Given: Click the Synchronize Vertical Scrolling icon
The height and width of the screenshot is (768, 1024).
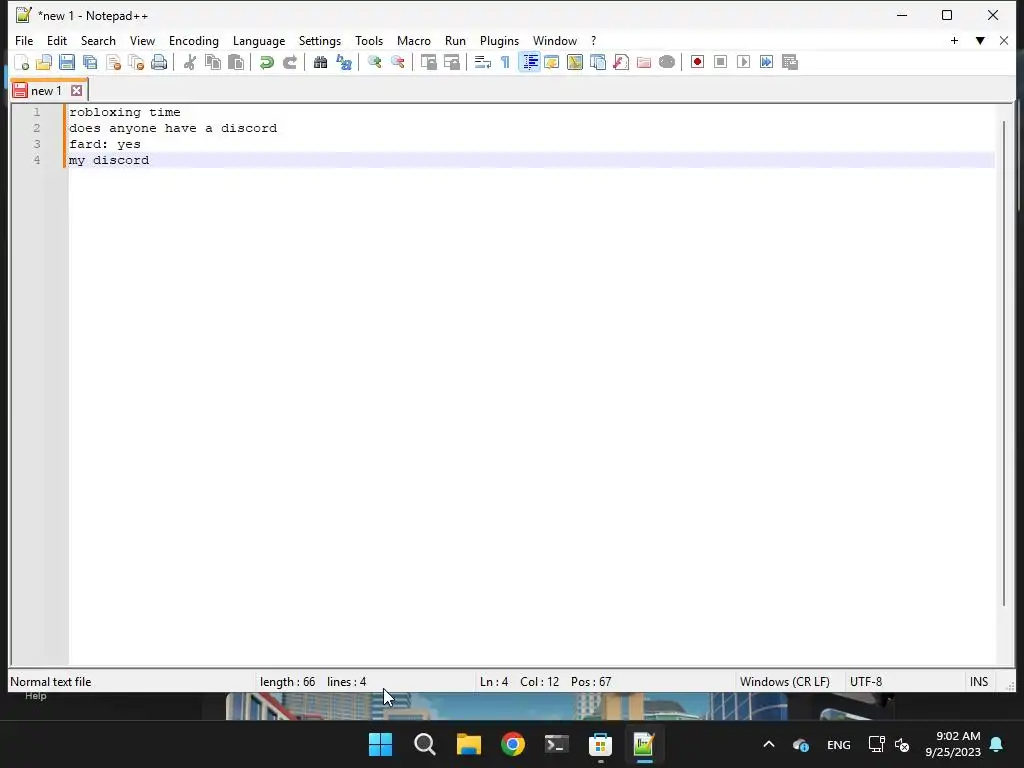Looking at the screenshot, I should [428, 62].
